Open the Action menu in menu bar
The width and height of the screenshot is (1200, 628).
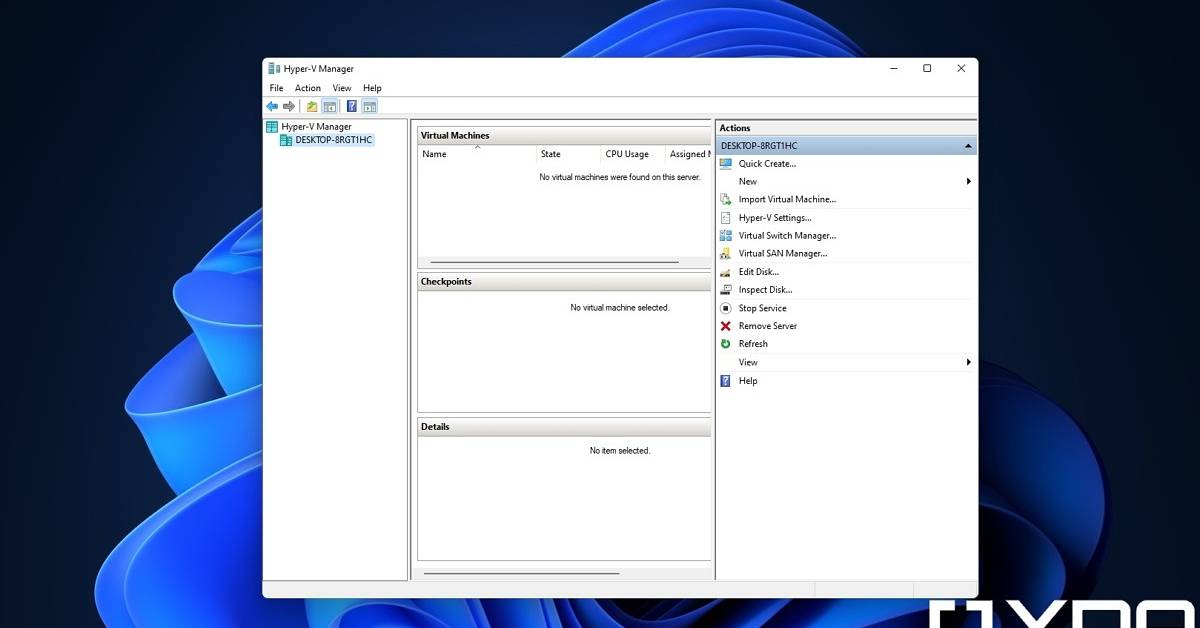coord(308,88)
